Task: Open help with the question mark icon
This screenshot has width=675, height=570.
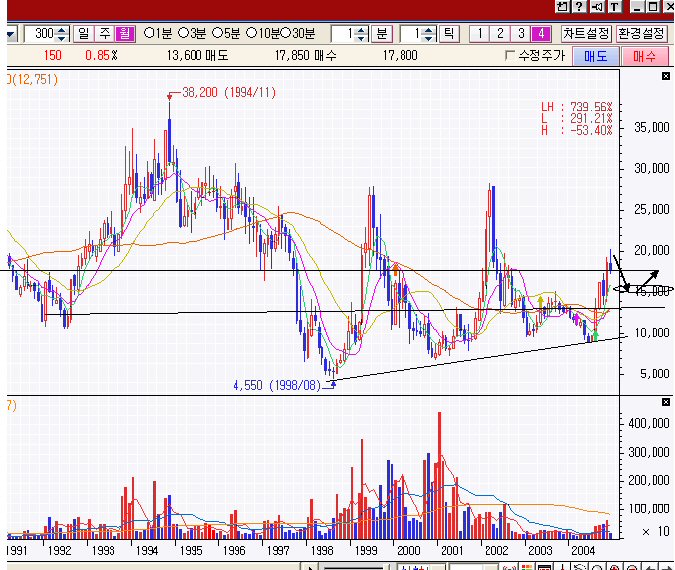Action: coord(579,6)
